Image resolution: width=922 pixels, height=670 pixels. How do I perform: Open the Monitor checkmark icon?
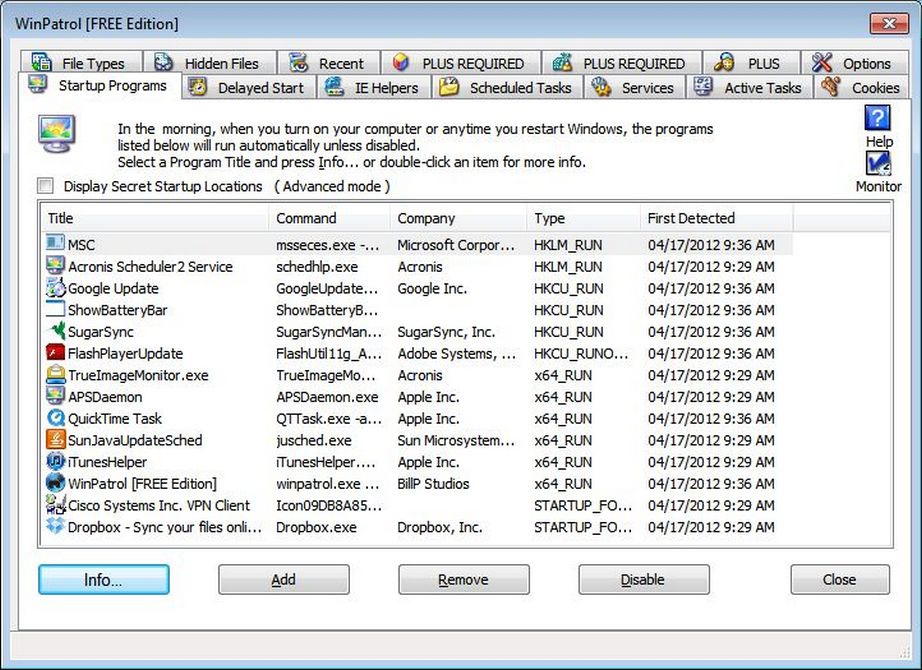click(878, 164)
